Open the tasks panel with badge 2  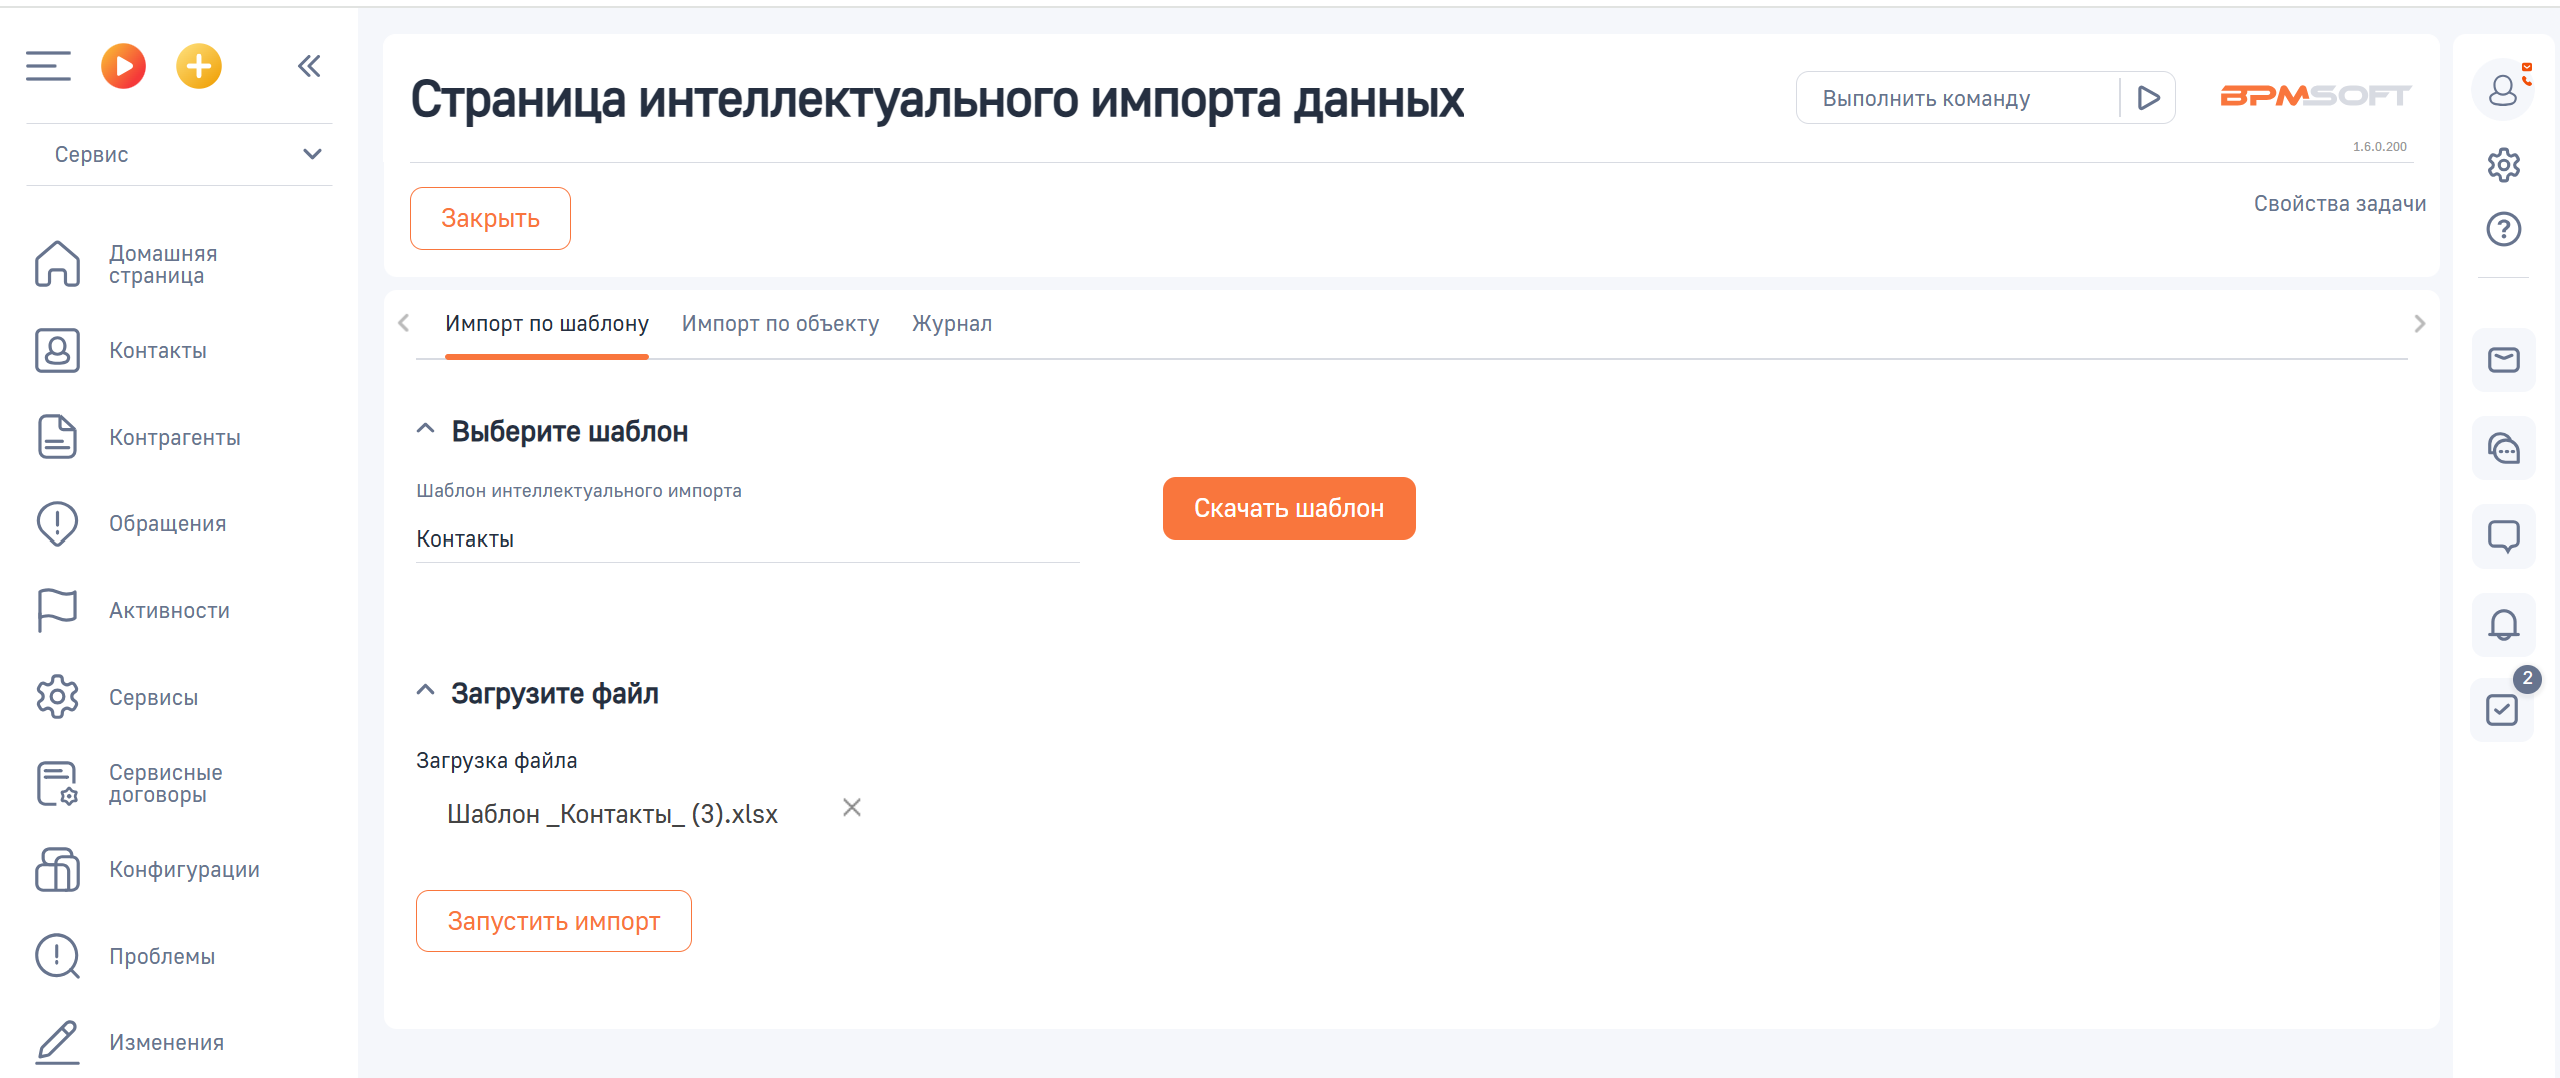[2503, 710]
